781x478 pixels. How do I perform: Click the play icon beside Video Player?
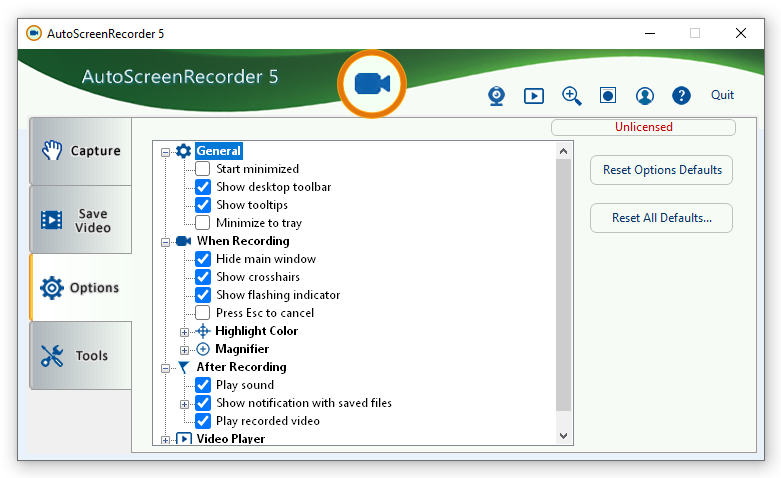(184, 439)
